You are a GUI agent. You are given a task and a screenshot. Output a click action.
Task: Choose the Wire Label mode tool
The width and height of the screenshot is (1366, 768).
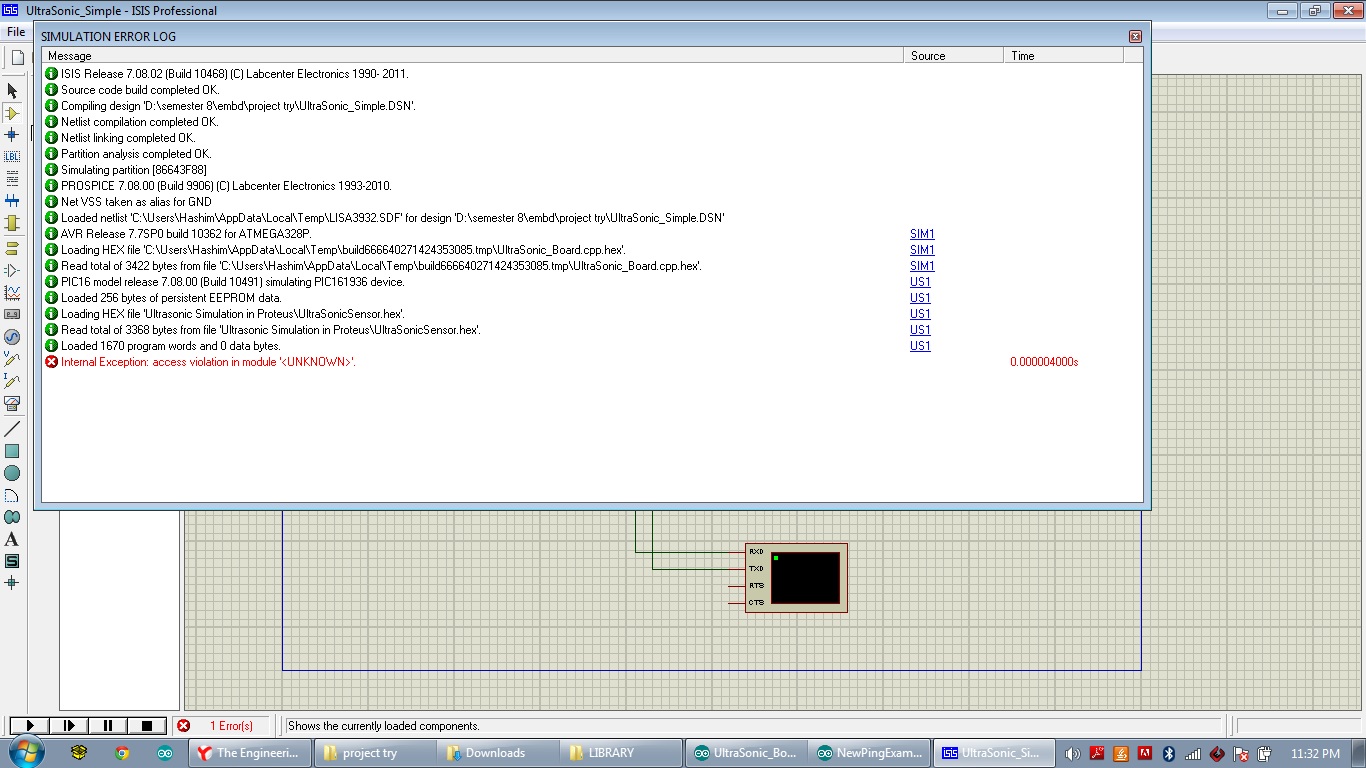click(13, 156)
